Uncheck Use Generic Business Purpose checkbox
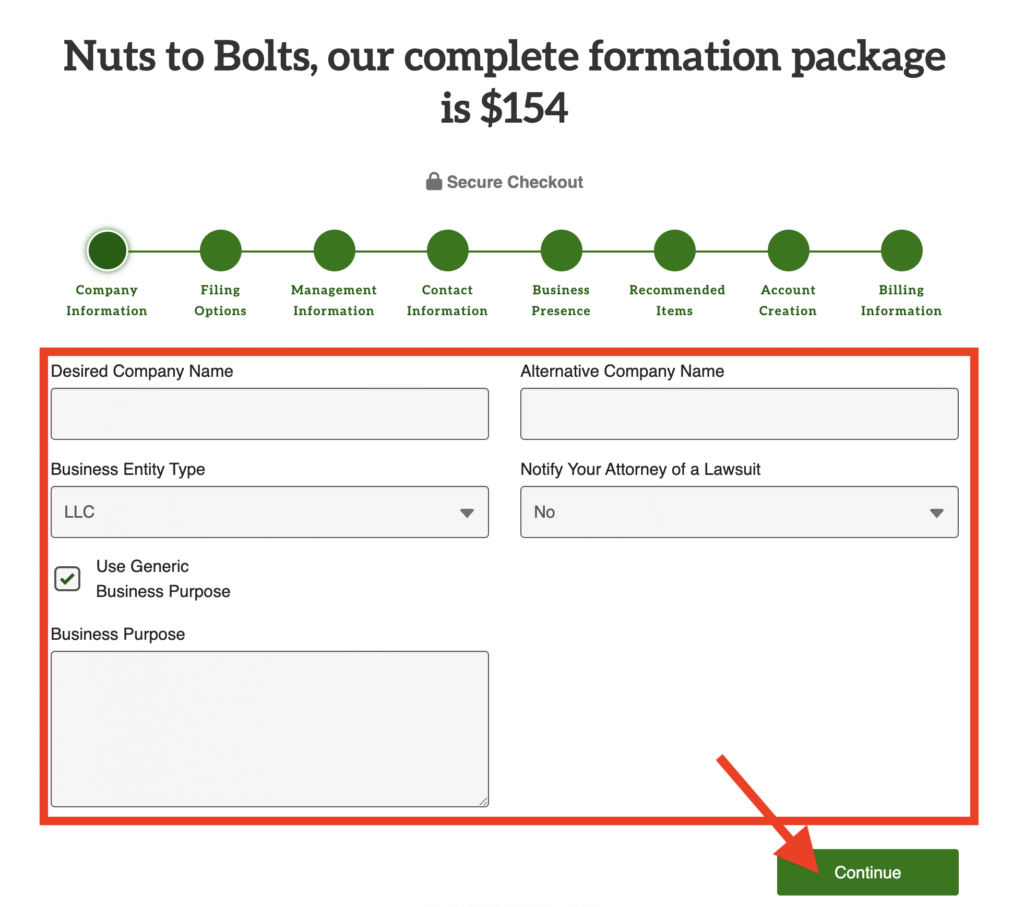1024x907 pixels. 67,578
